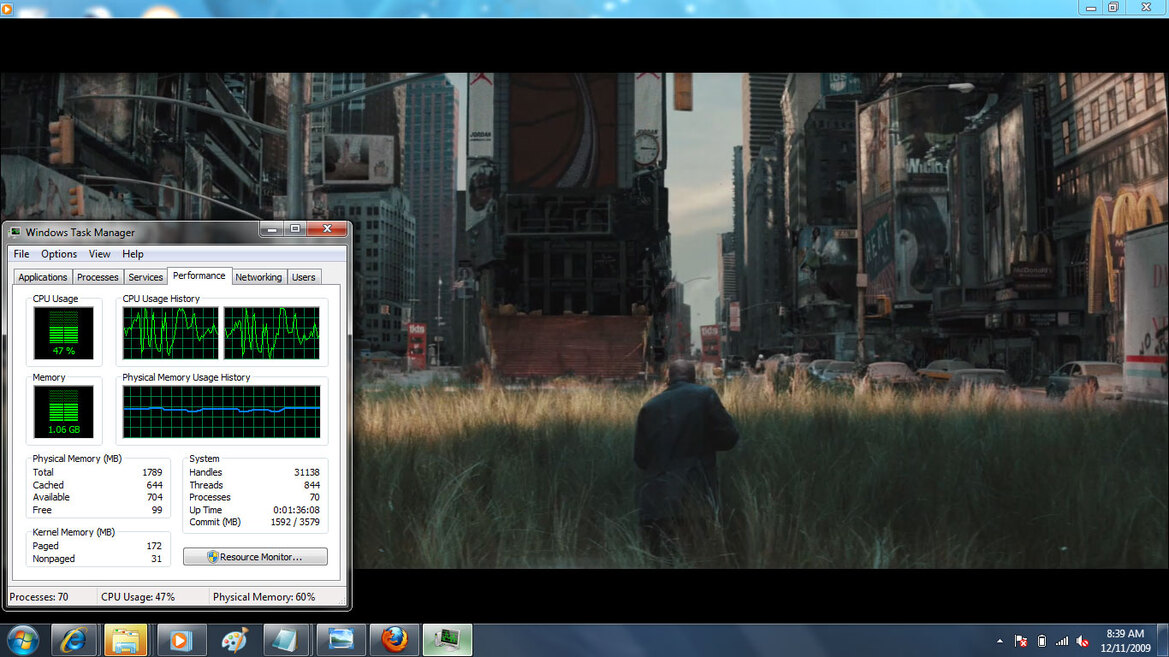Click the Memory 1.06 GB meter

pos(63,412)
